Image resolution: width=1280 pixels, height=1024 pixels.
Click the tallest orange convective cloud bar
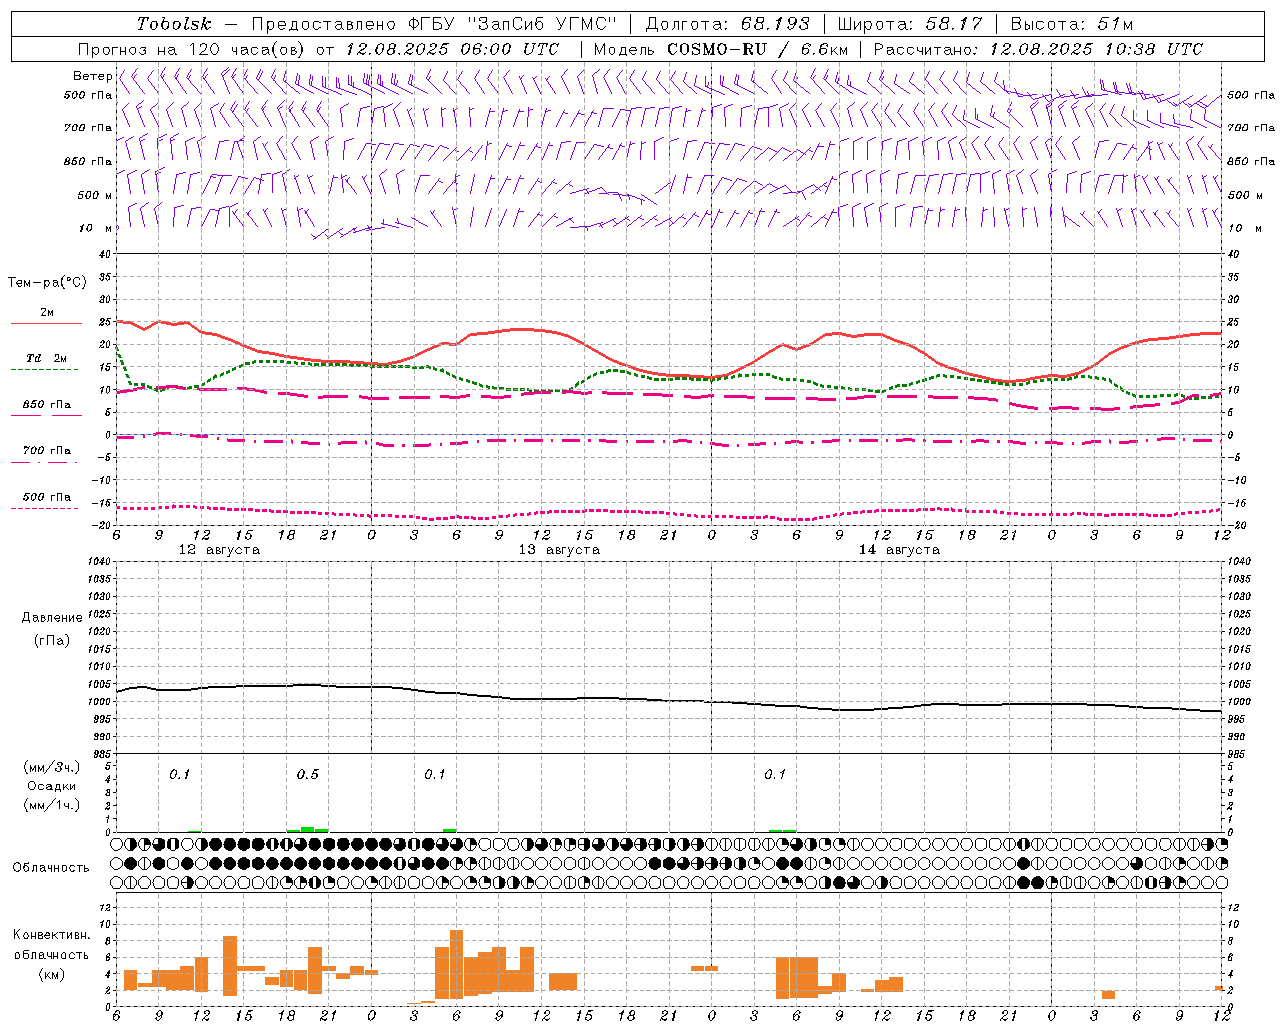tap(457, 964)
